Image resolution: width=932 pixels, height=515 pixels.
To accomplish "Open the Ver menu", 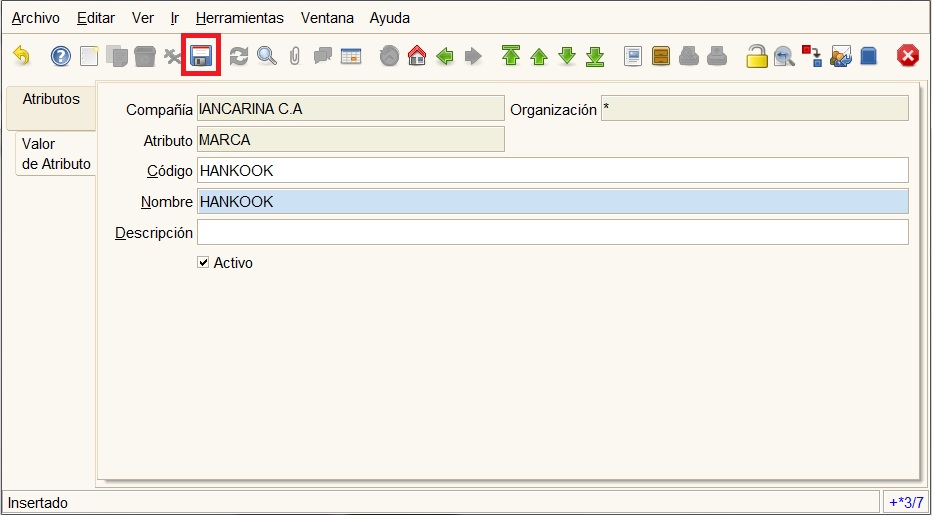I will click(143, 18).
